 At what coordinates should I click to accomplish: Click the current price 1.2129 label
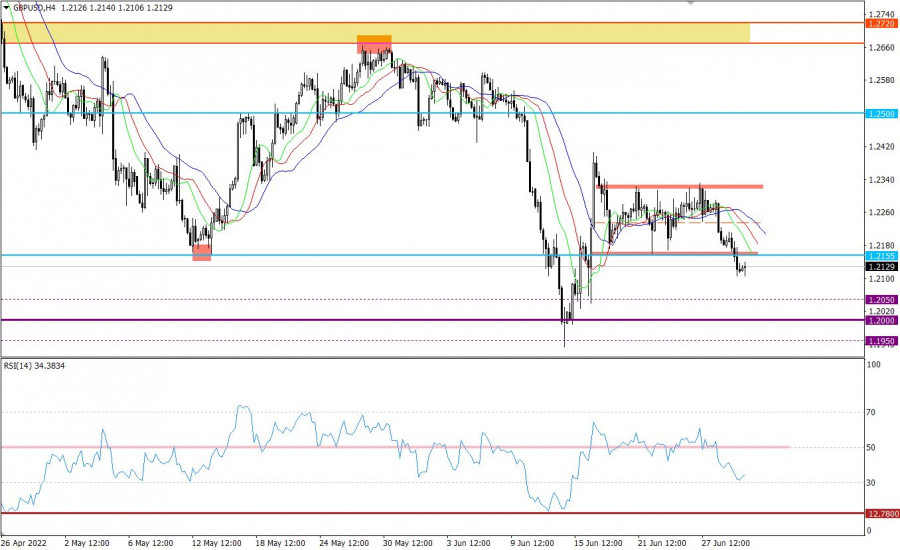coord(881,267)
